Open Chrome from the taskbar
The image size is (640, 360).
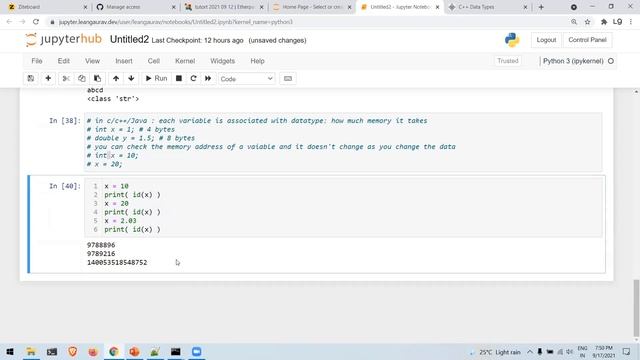(x=114, y=351)
